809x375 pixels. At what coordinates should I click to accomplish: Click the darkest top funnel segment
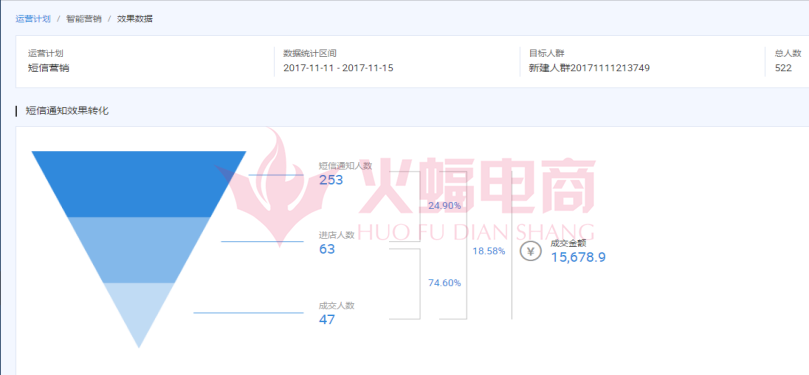pos(139,184)
